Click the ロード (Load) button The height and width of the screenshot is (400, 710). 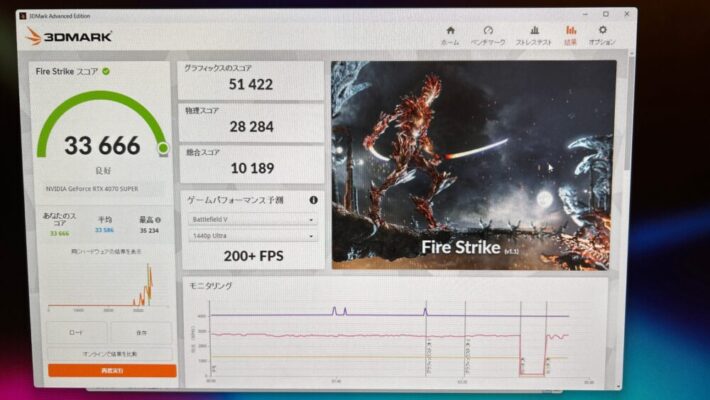[77, 333]
